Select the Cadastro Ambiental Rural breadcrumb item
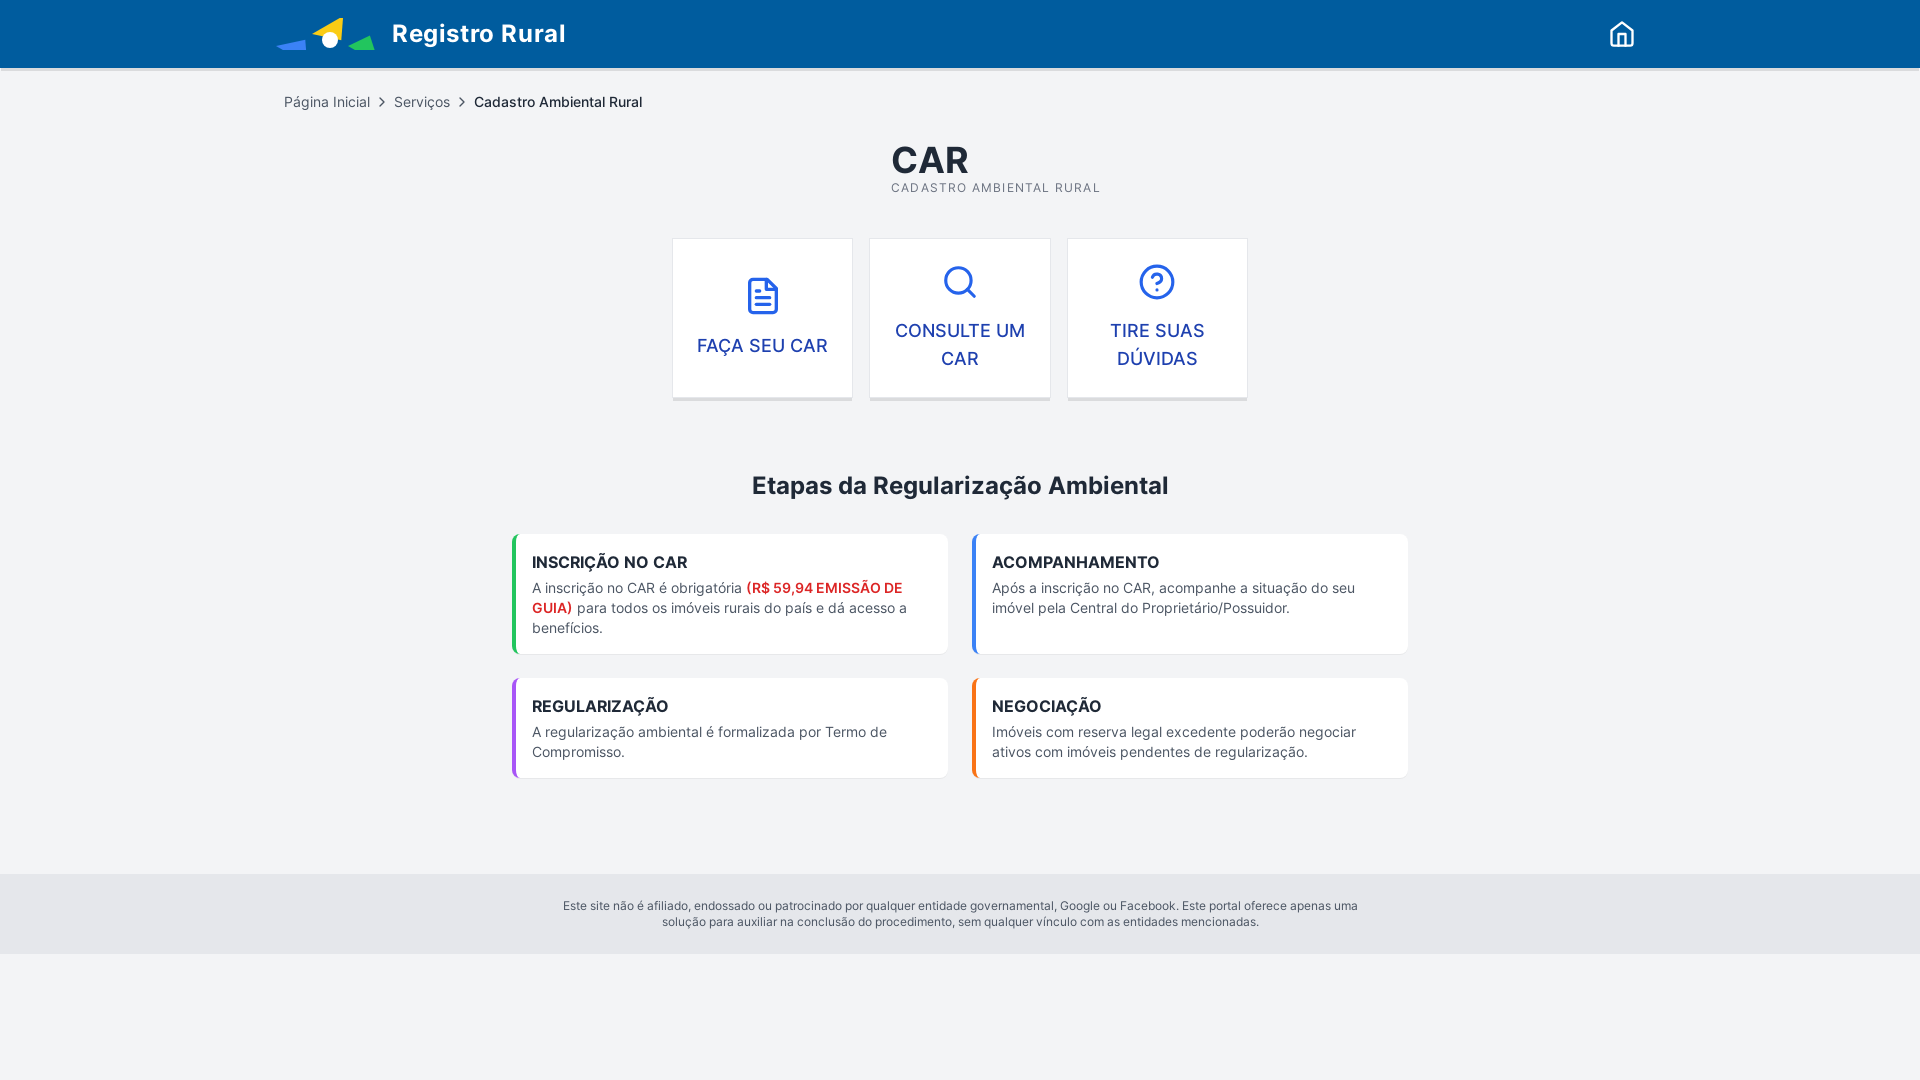This screenshot has width=1920, height=1080. tap(558, 102)
